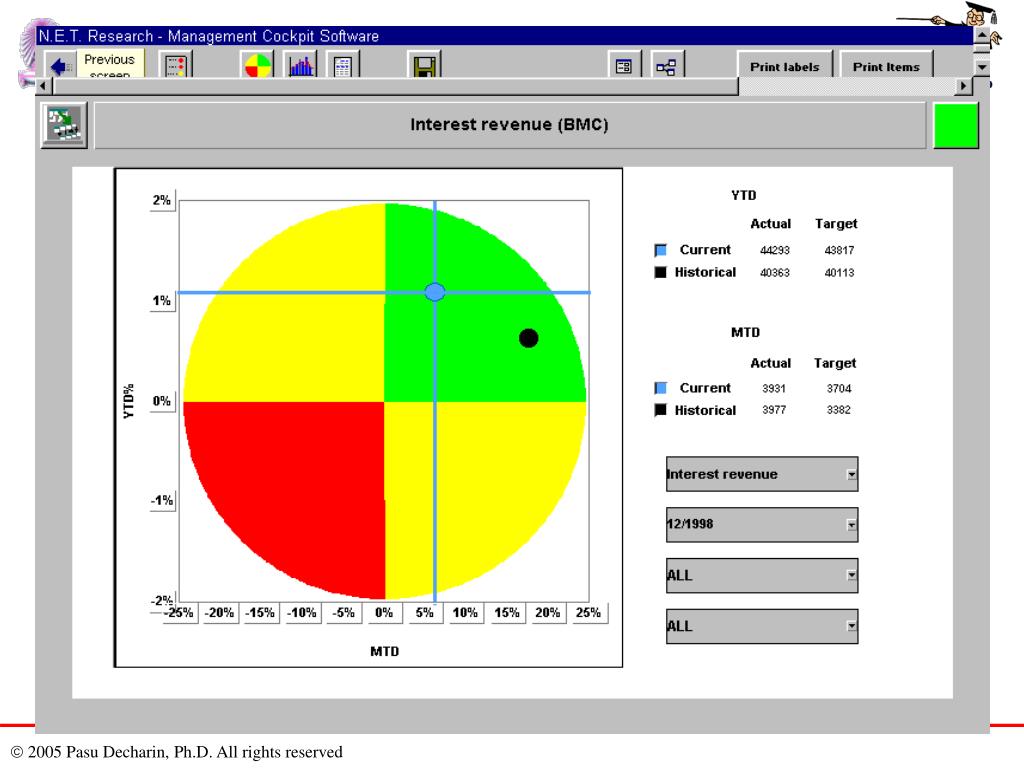
Task: Go back using the blue arrow icon
Action: point(61,66)
